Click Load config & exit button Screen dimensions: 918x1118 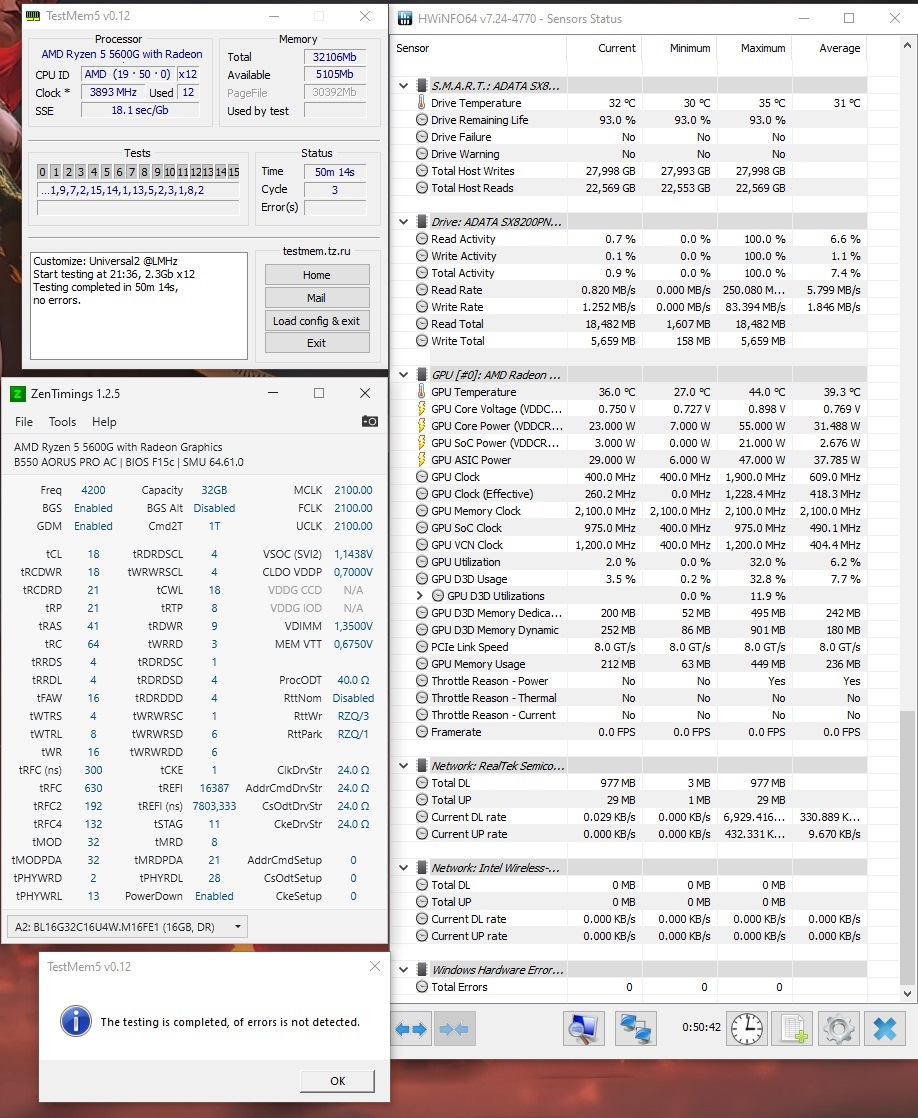(317, 321)
